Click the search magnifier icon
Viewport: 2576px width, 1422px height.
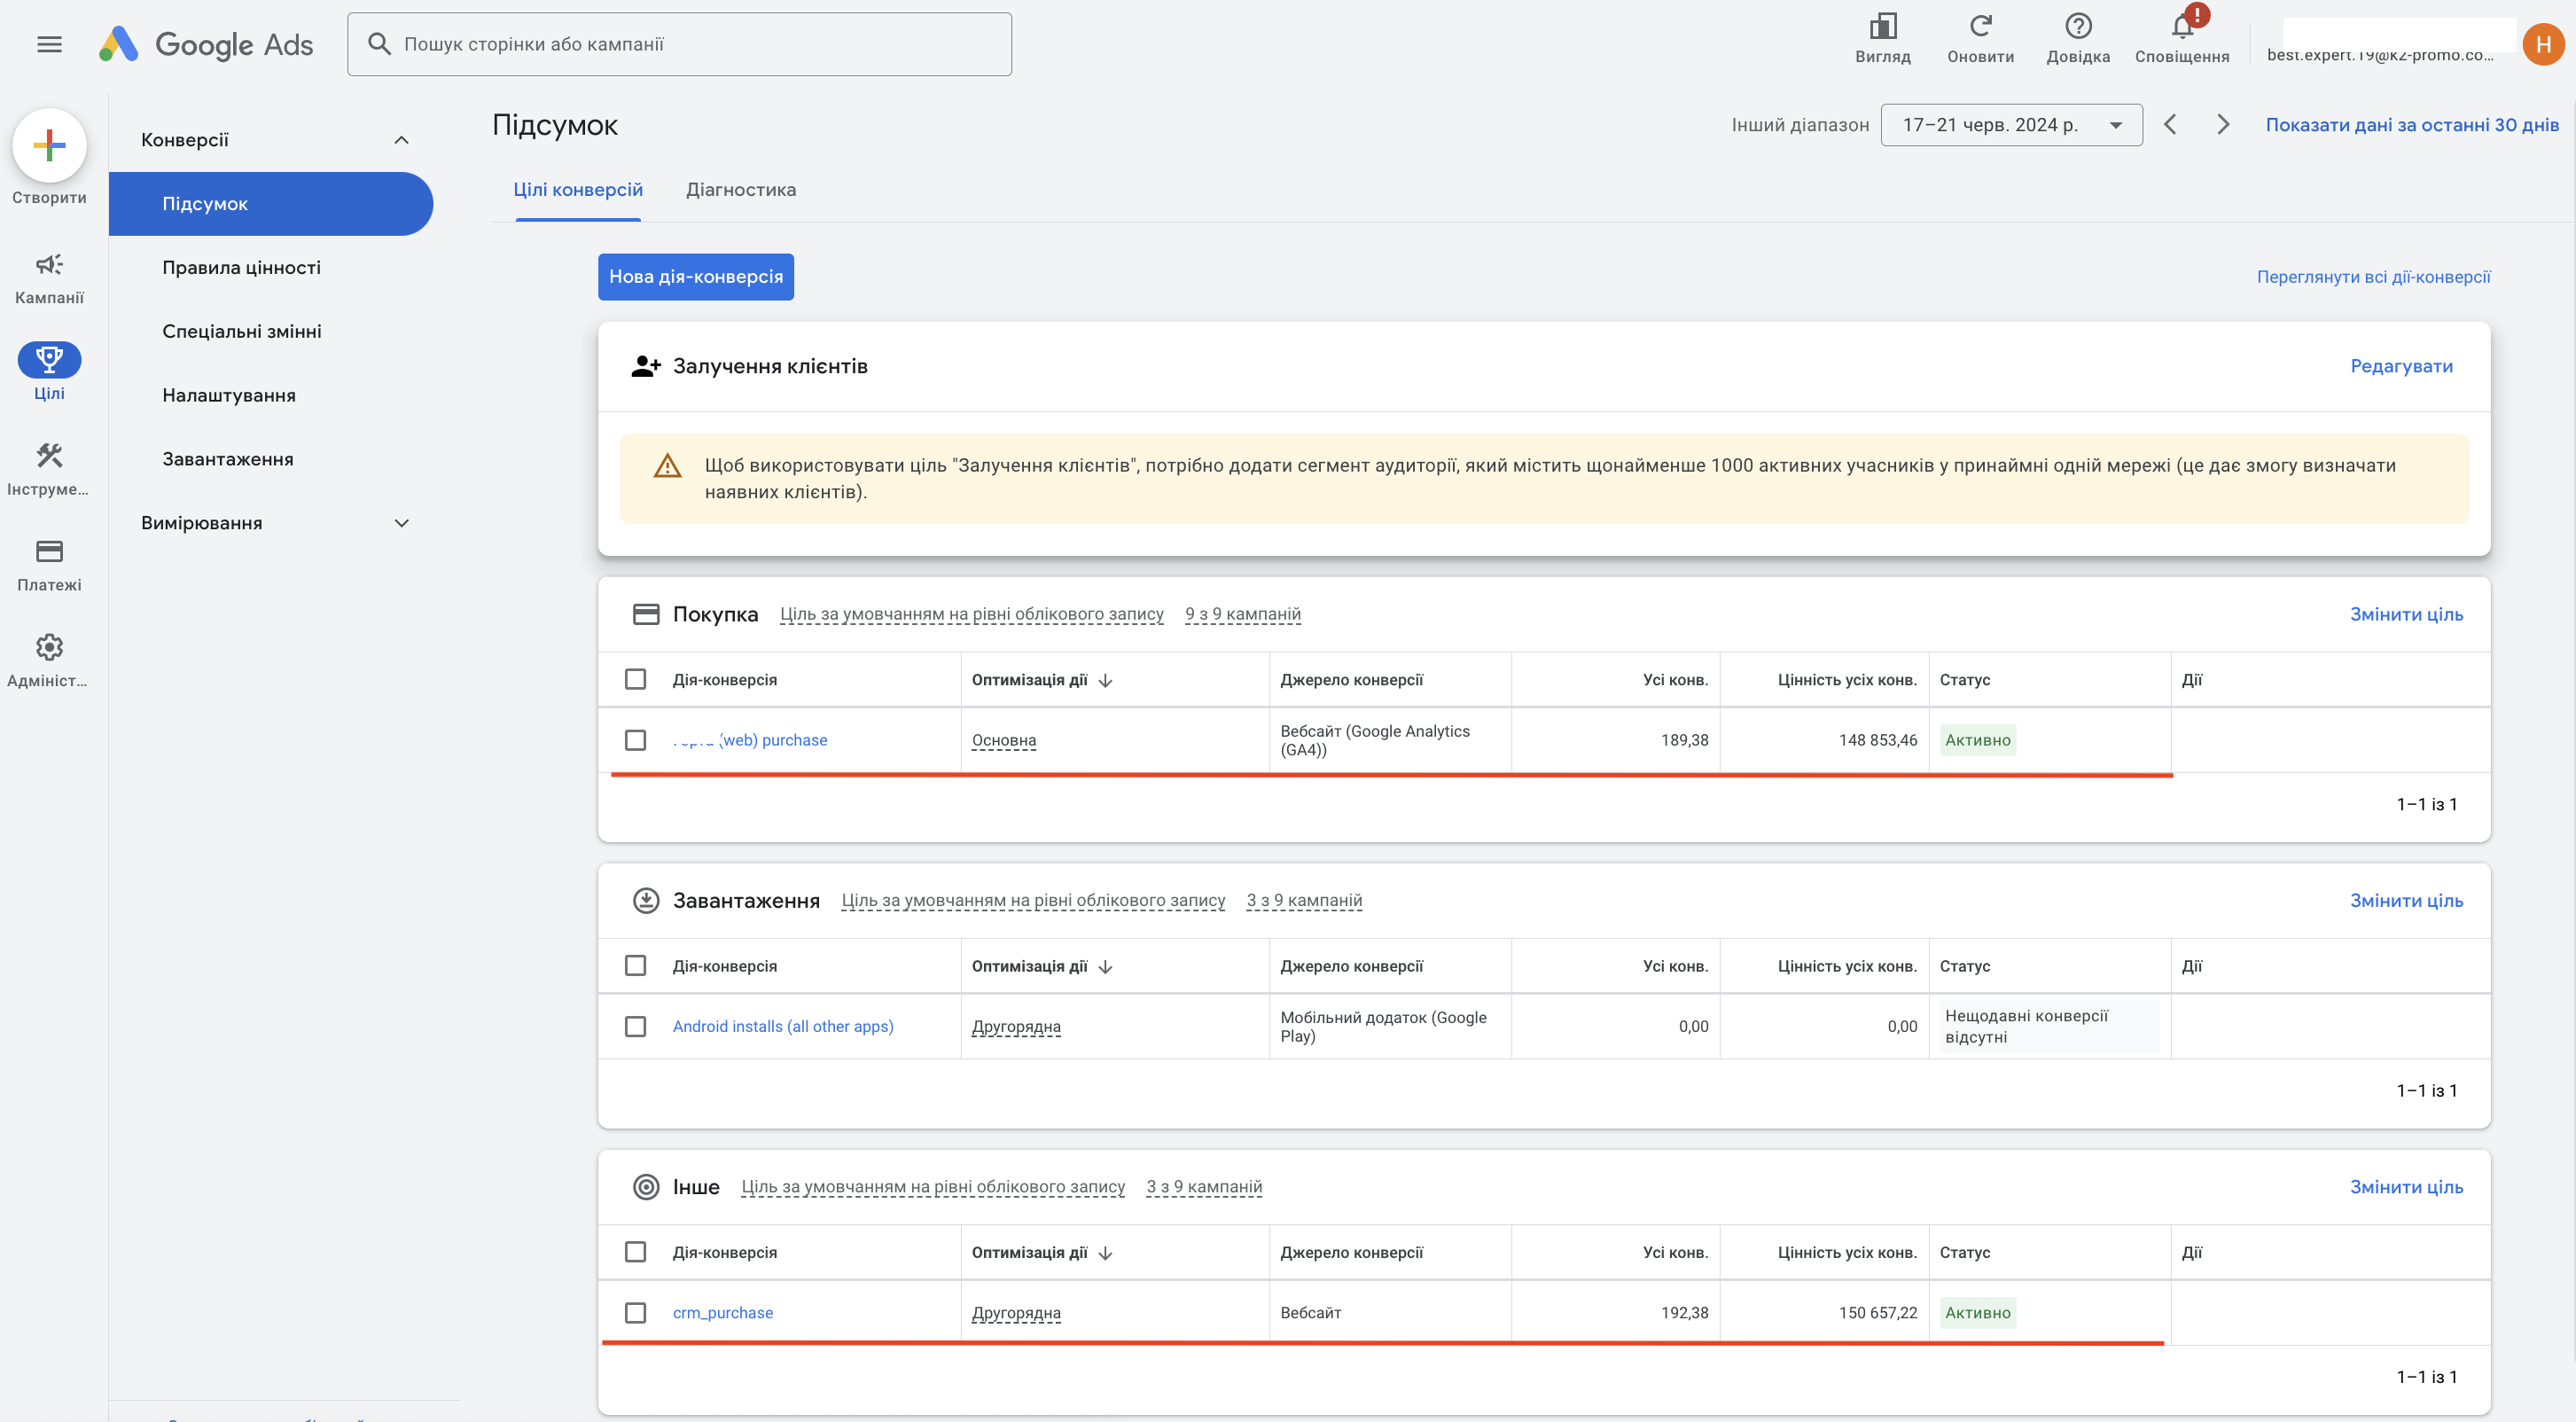coord(379,44)
